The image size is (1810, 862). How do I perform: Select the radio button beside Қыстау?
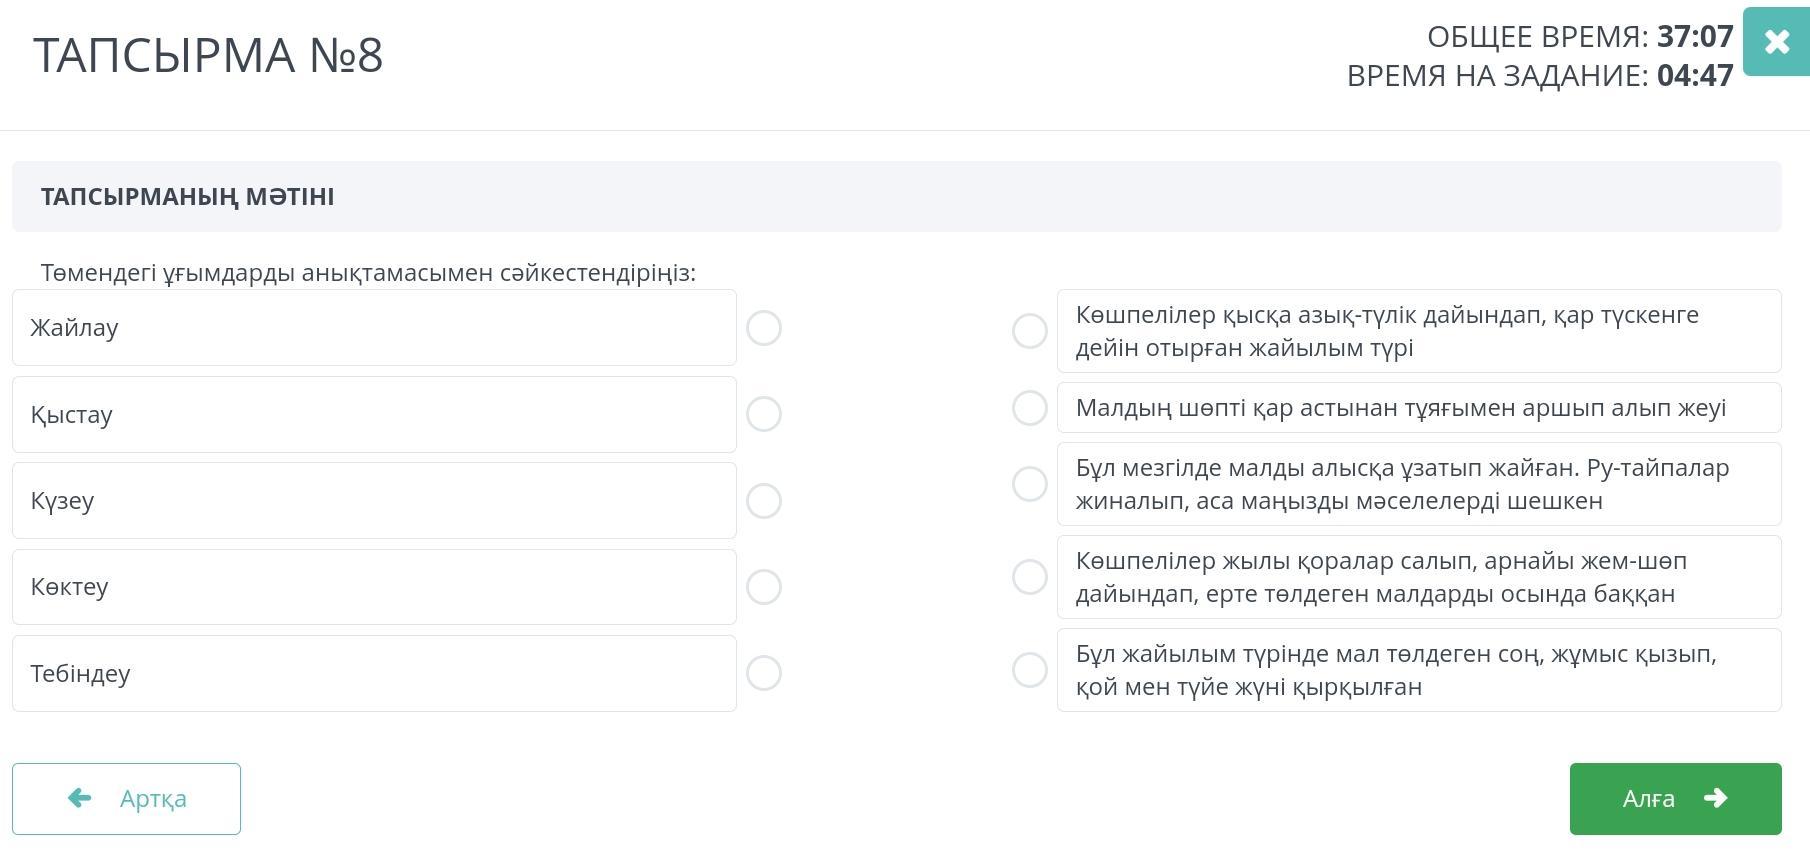(x=764, y=414)
